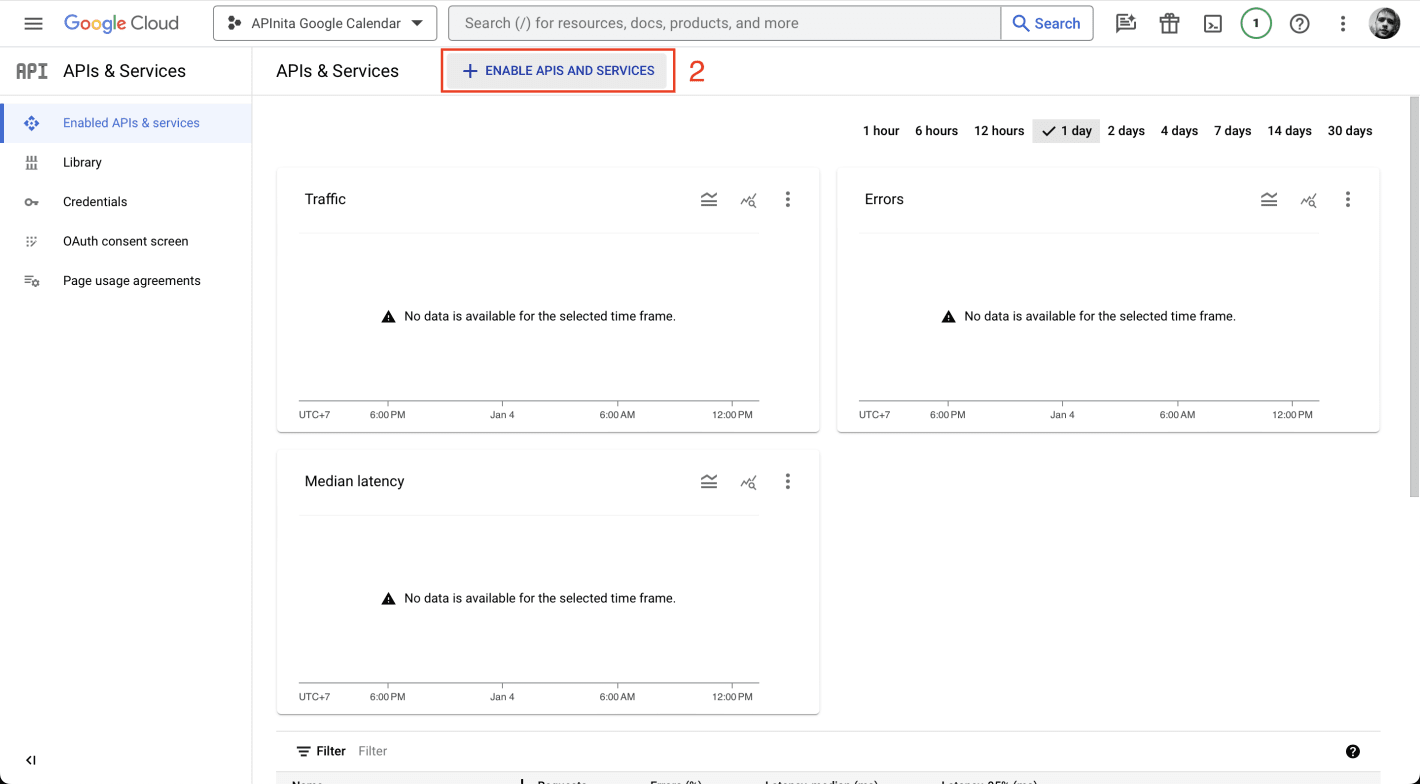Click the gift offers icon
This screenshot has height=784, width=1420.
point(1169,22)
